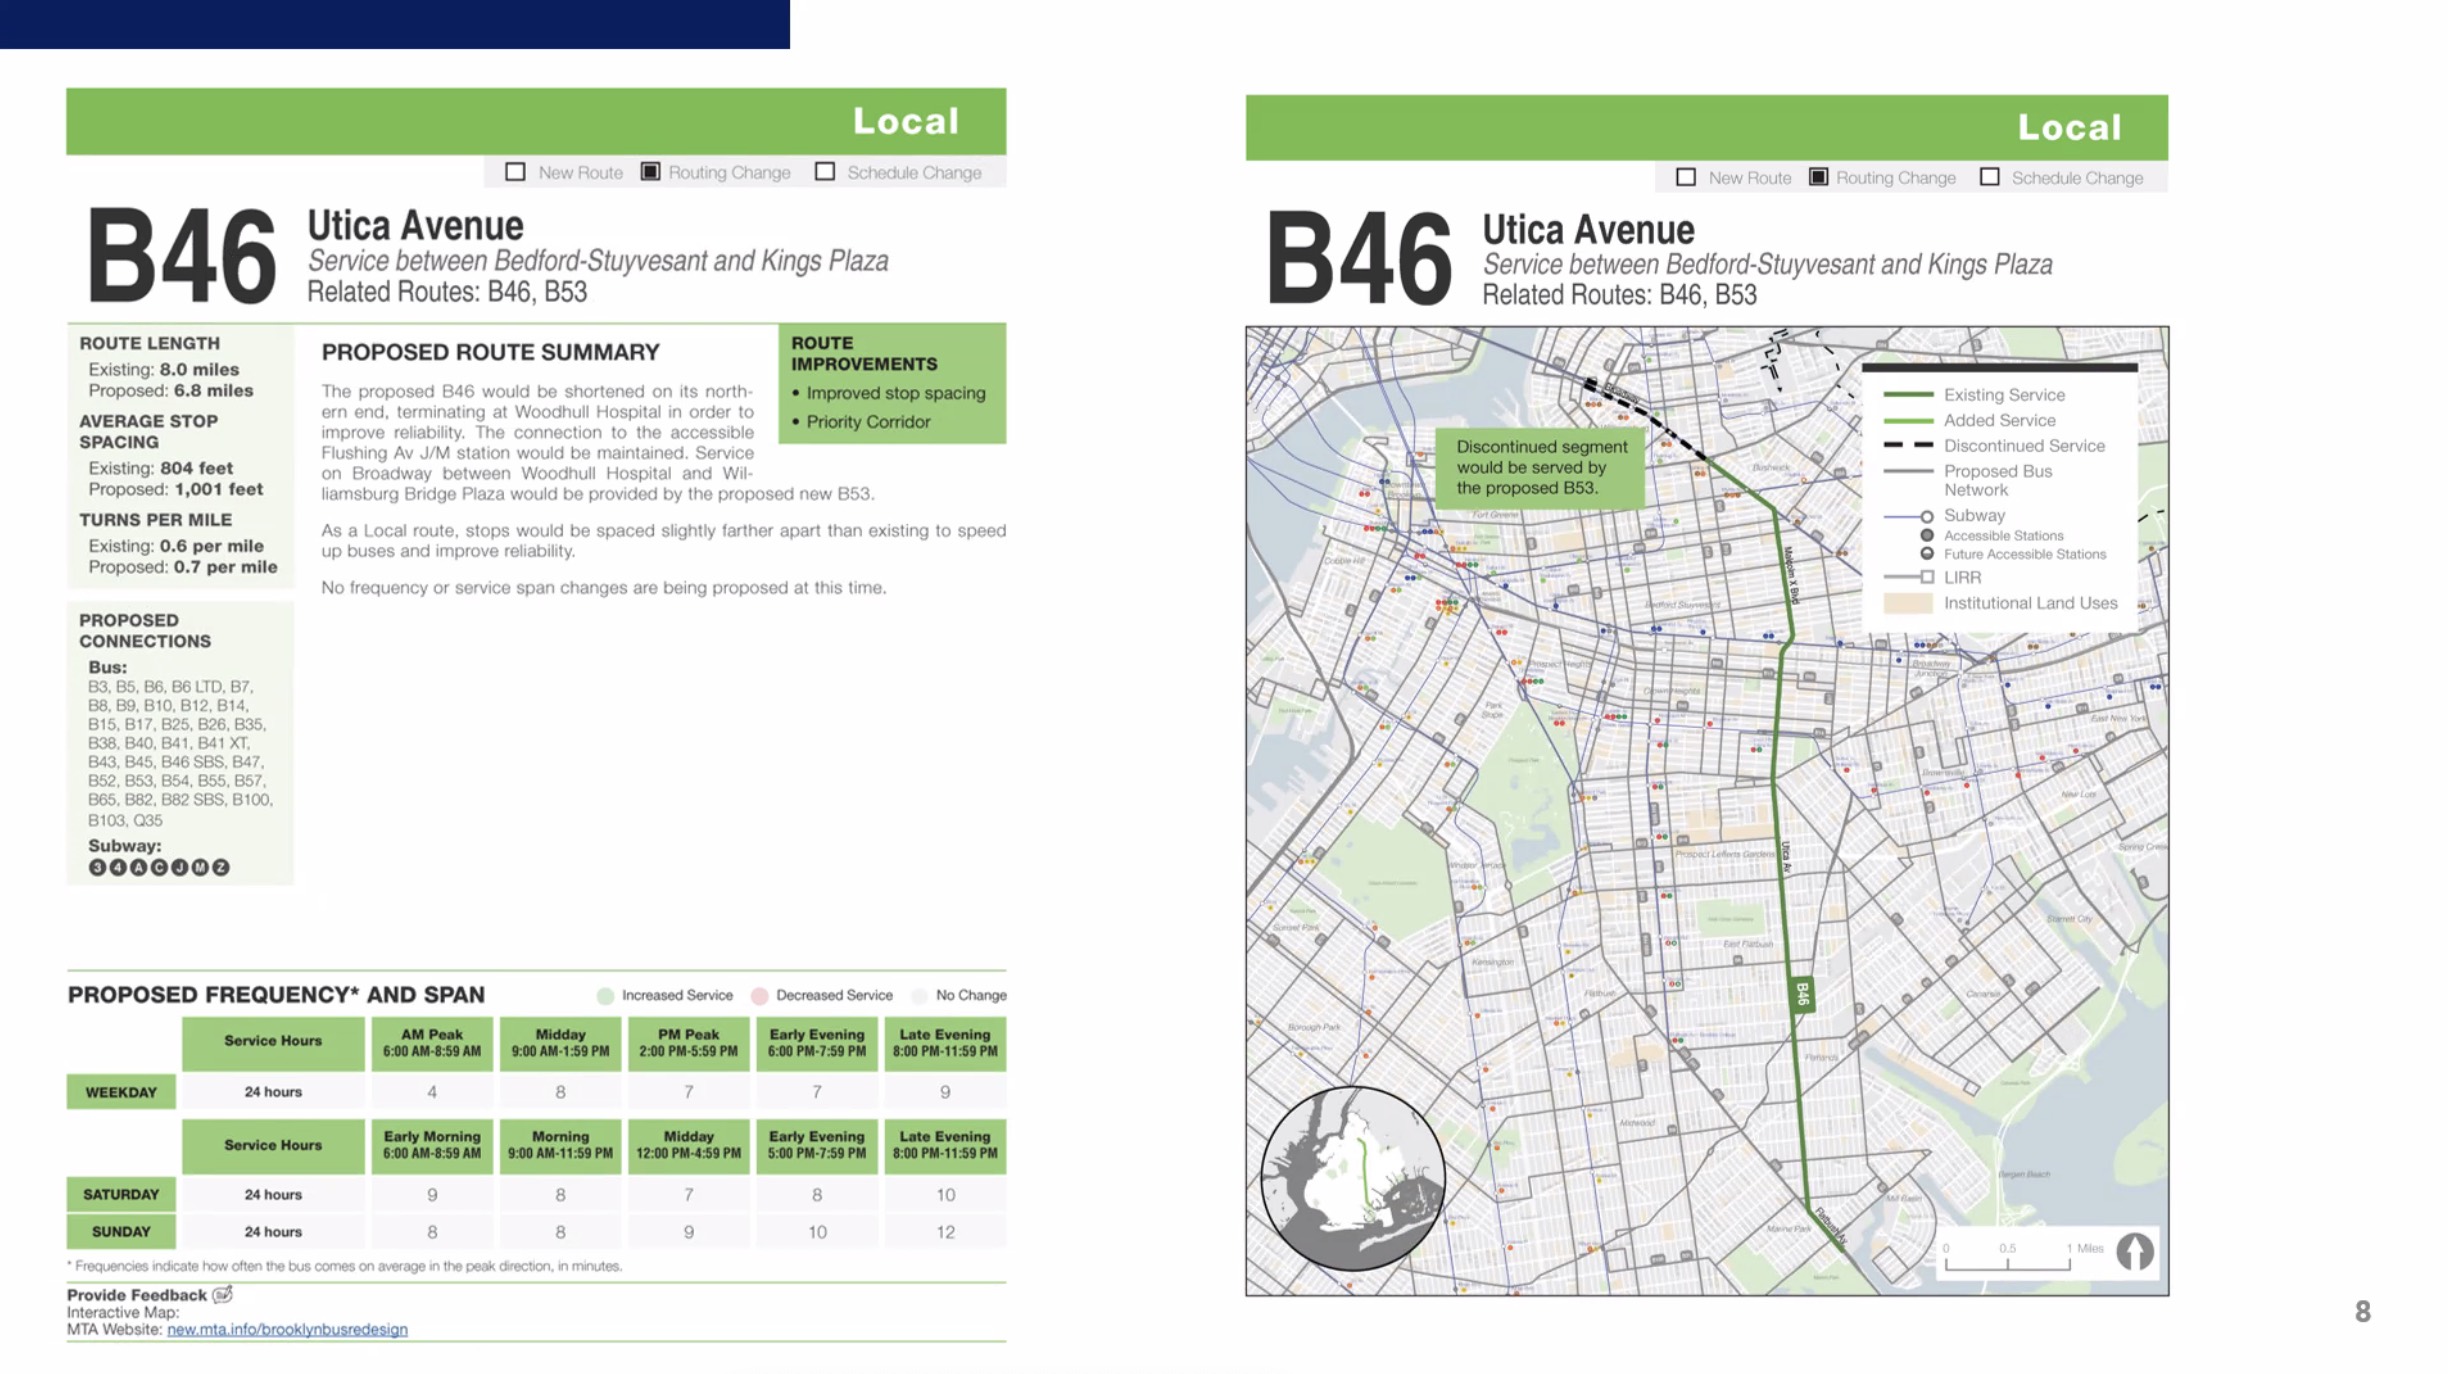The height and width of the screenshot is (1374, 2448).
Task: Select the WEEKDAY row label
Action: click(x=121, y=1092)
